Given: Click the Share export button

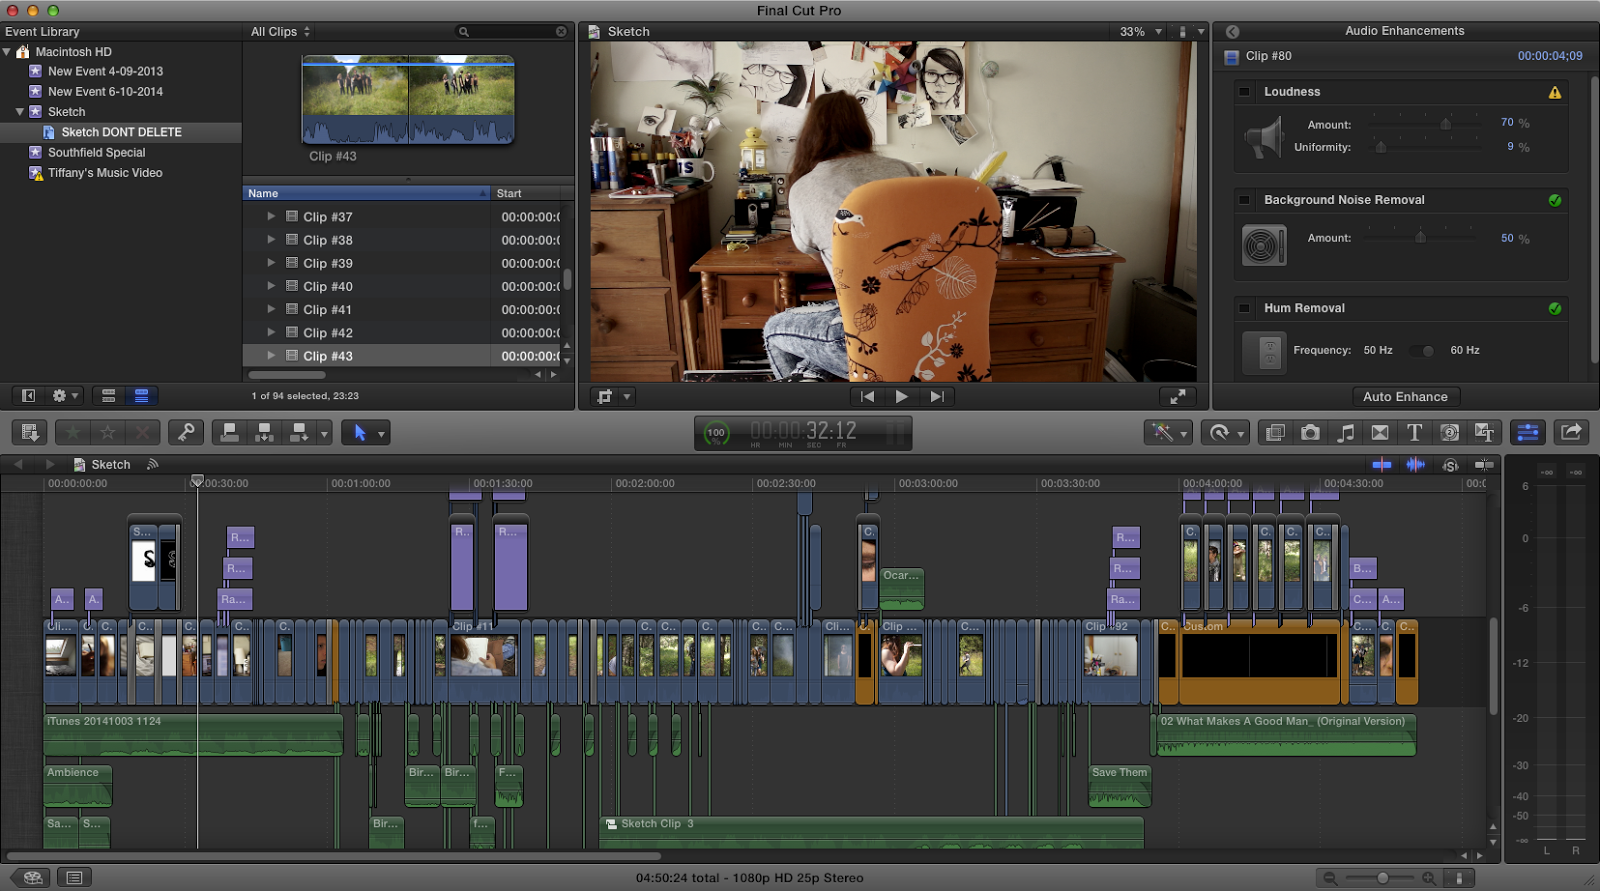Looking at the screenshot, I should [x=1571, y=432].
